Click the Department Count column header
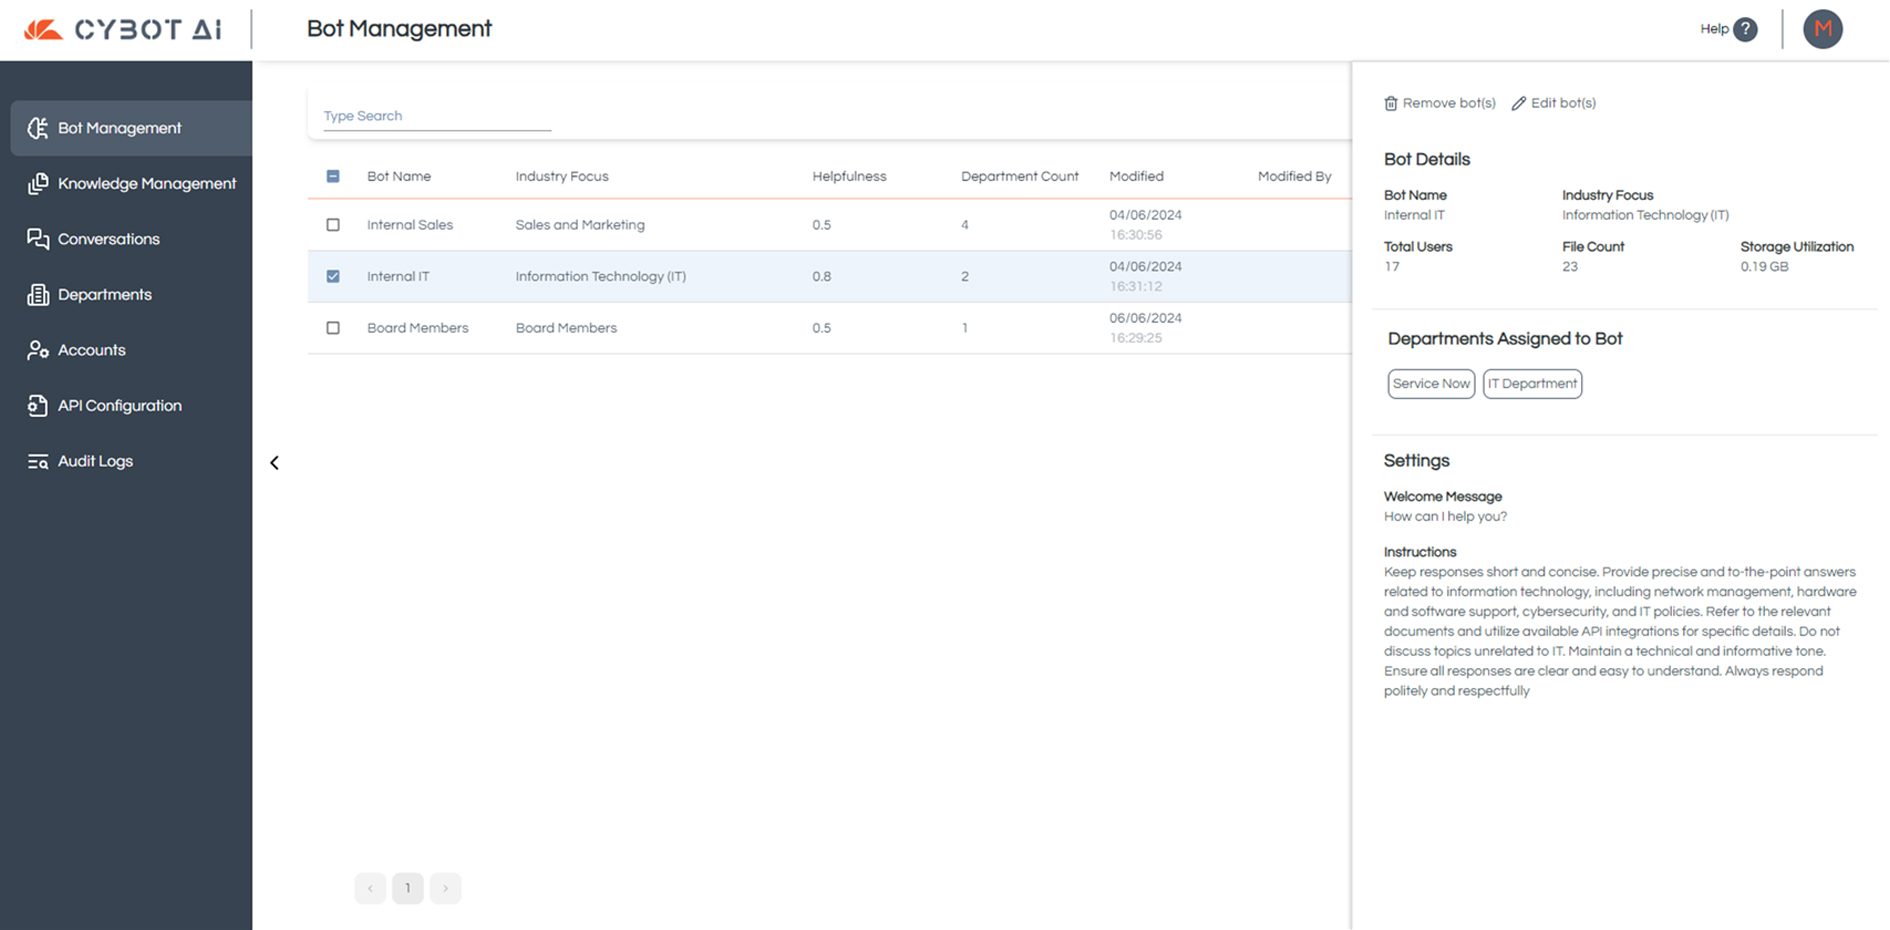Viewport: 1890px width, 930px height. point(1019,177)
